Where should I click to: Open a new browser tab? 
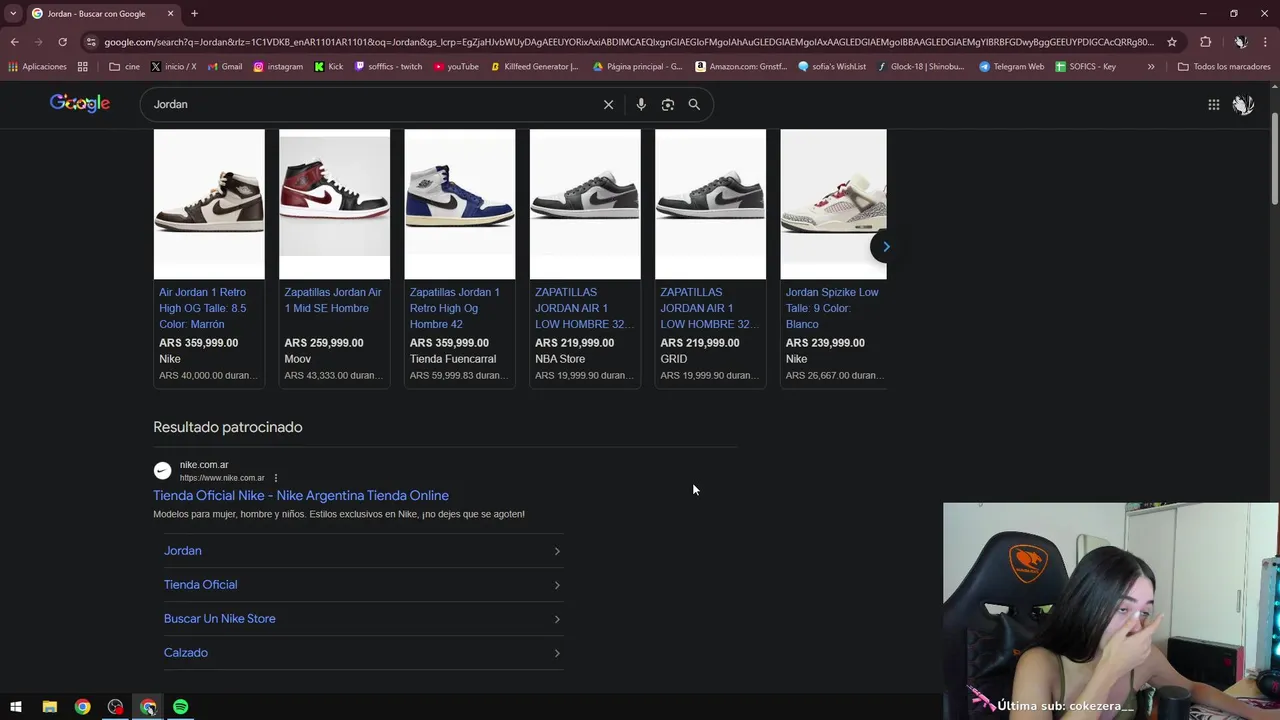point(194,14)
